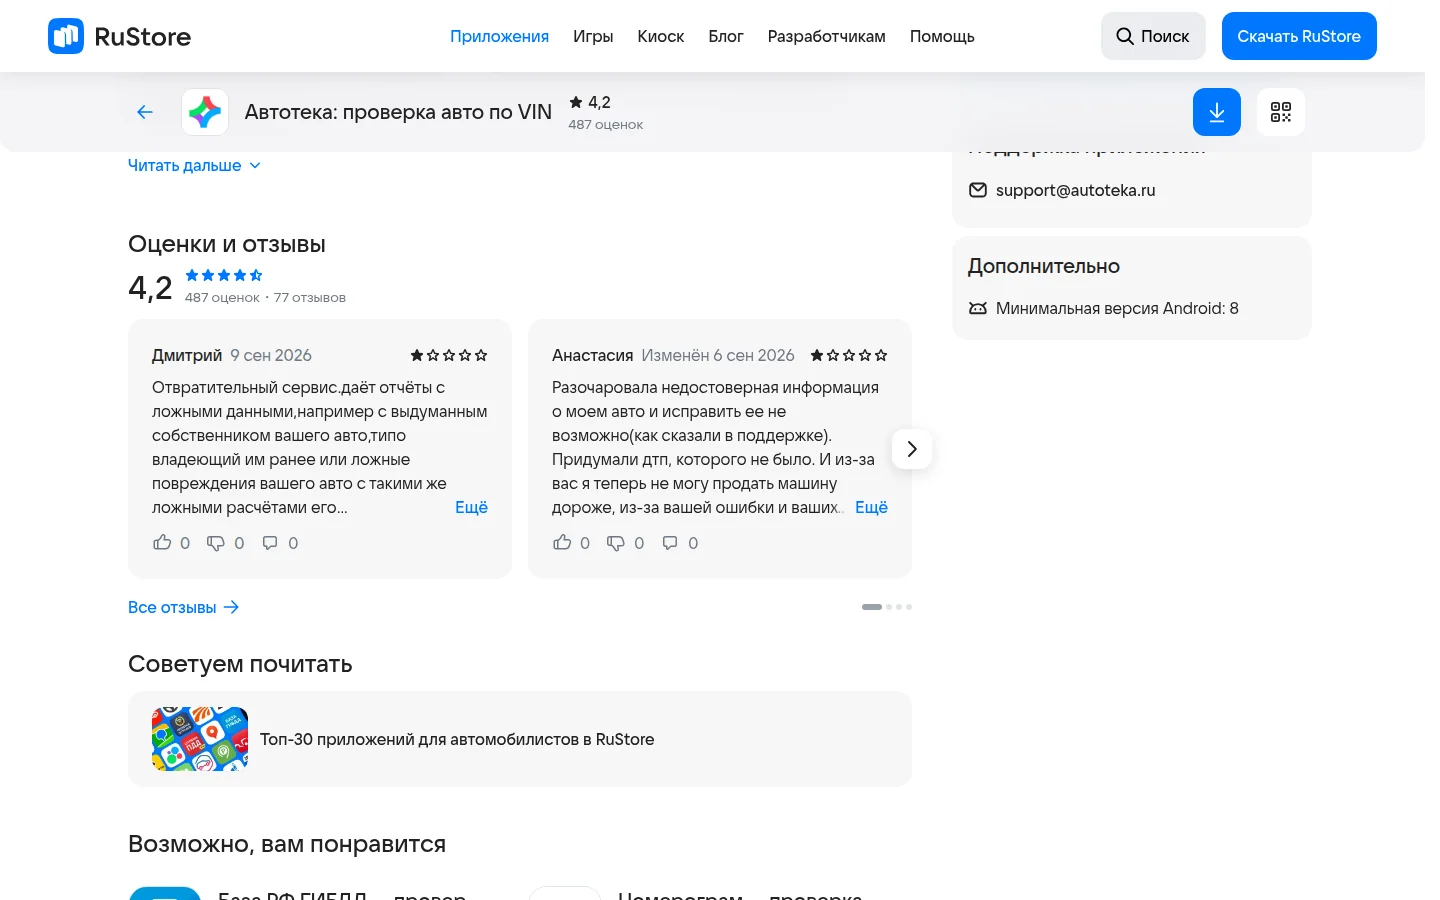
Task: Click the Поиск search button
Action: [1153, 36]
